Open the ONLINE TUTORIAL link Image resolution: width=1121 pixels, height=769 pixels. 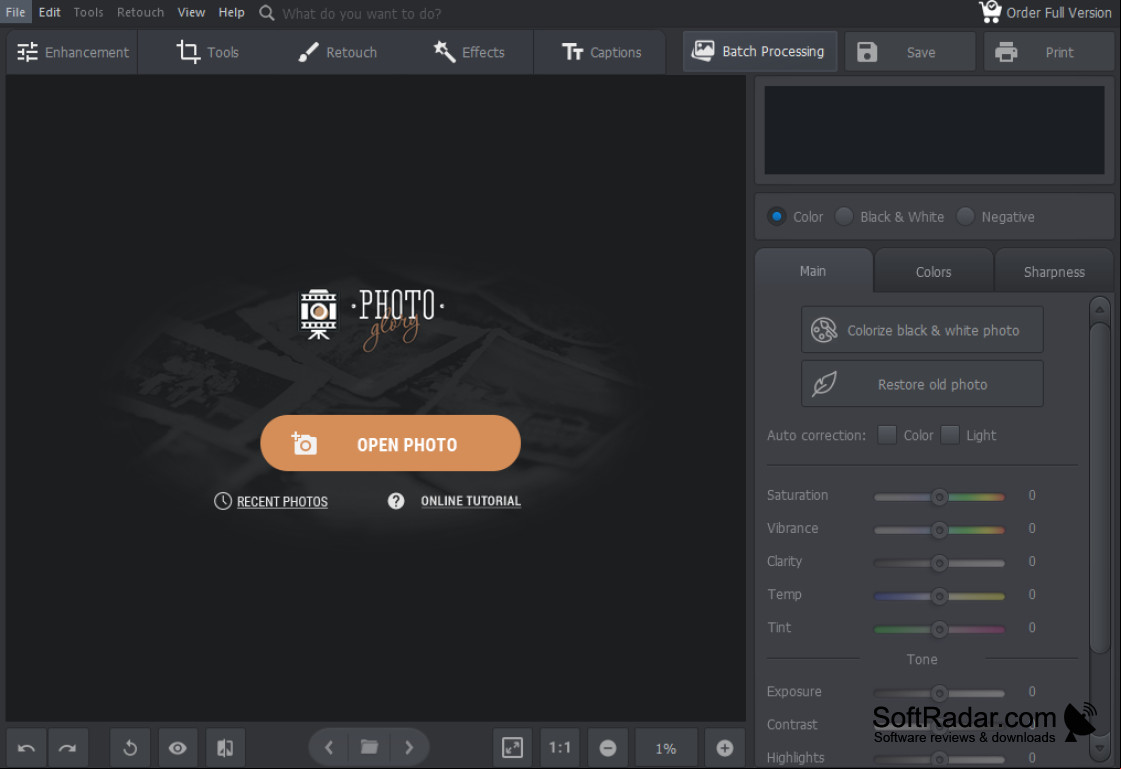(470, 501)
